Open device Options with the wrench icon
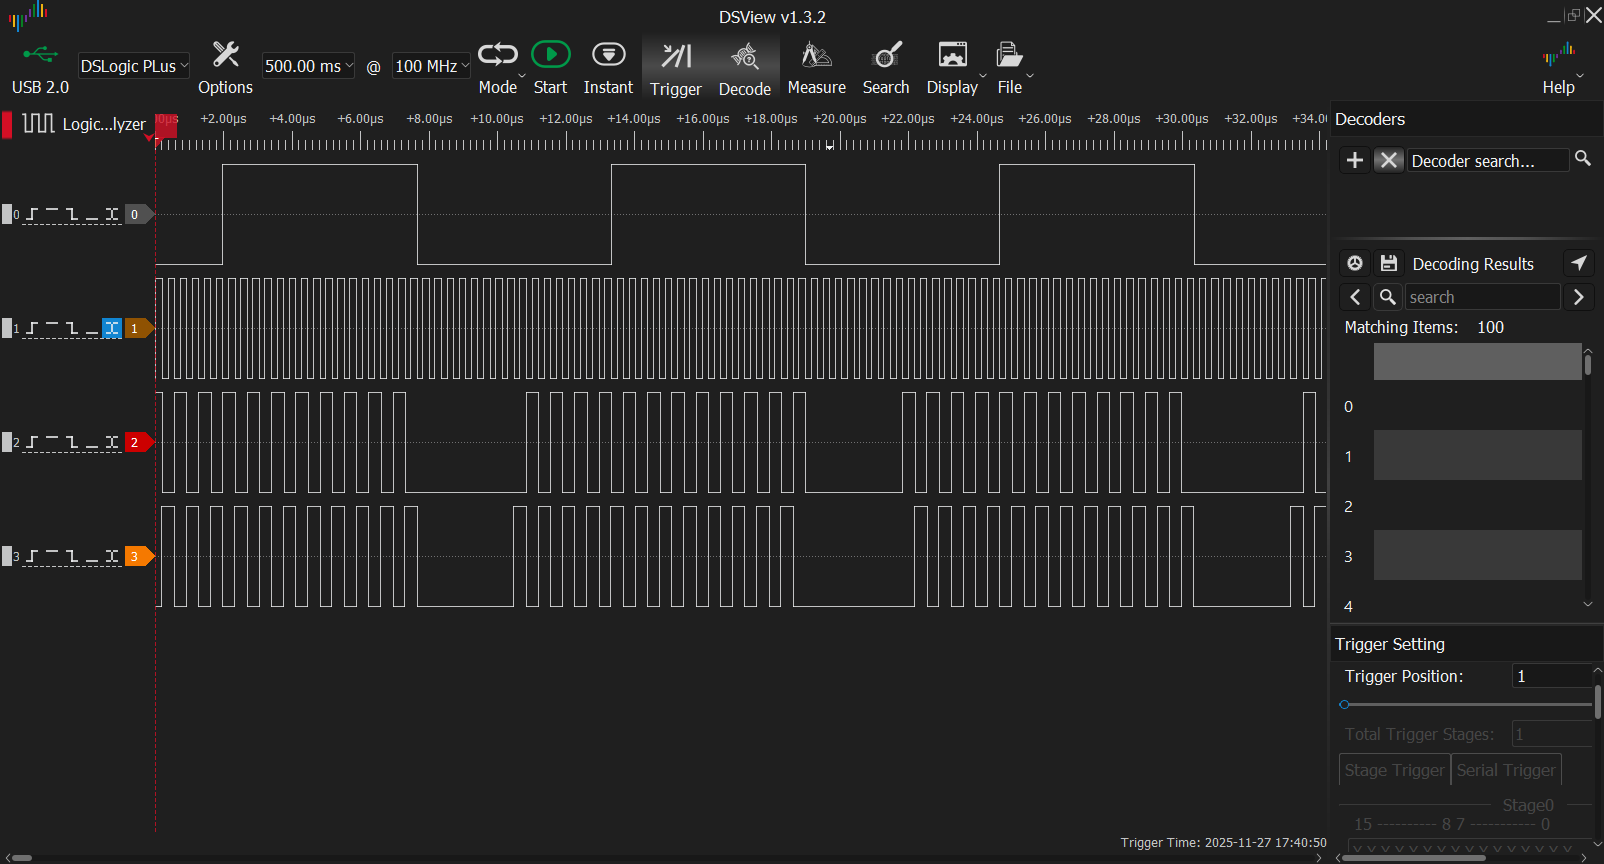Viewport: 1604px width, 864px height. pyautogui.click(x=225, y=66)
